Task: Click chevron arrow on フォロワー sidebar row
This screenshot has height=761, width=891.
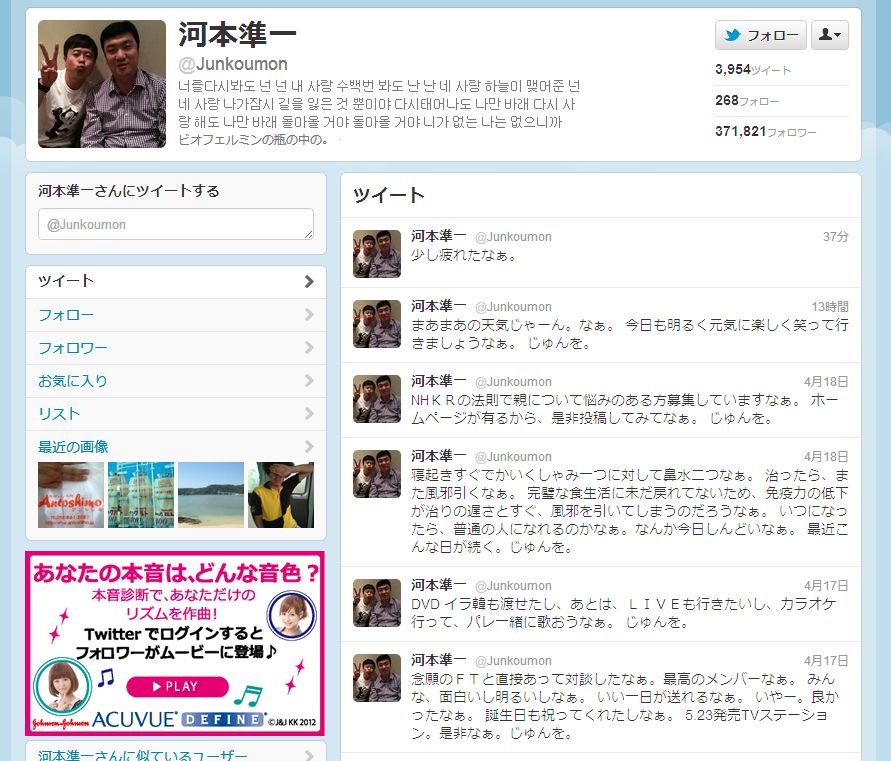Action: (x=309, y=347)
